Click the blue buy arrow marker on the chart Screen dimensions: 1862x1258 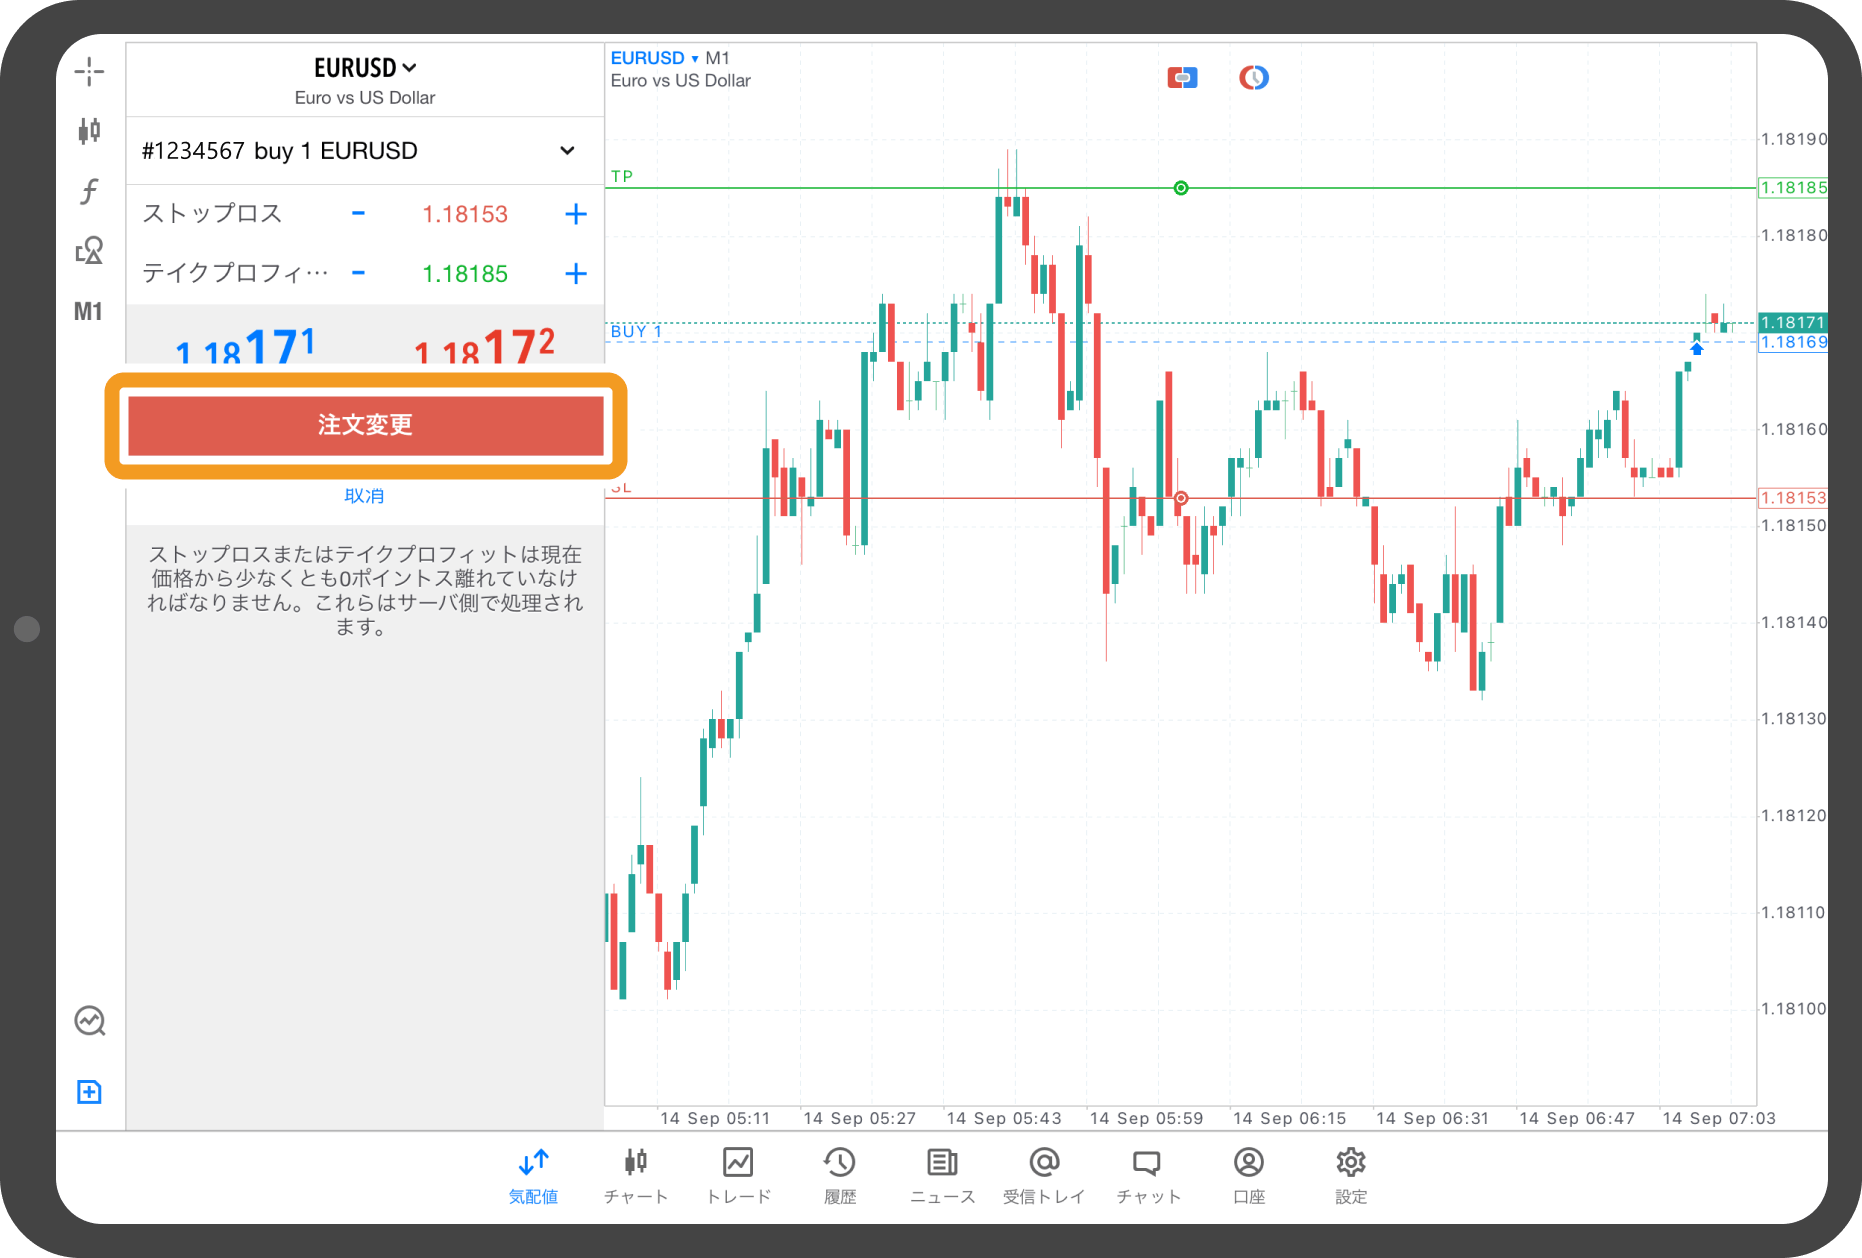pos(1697,348)
